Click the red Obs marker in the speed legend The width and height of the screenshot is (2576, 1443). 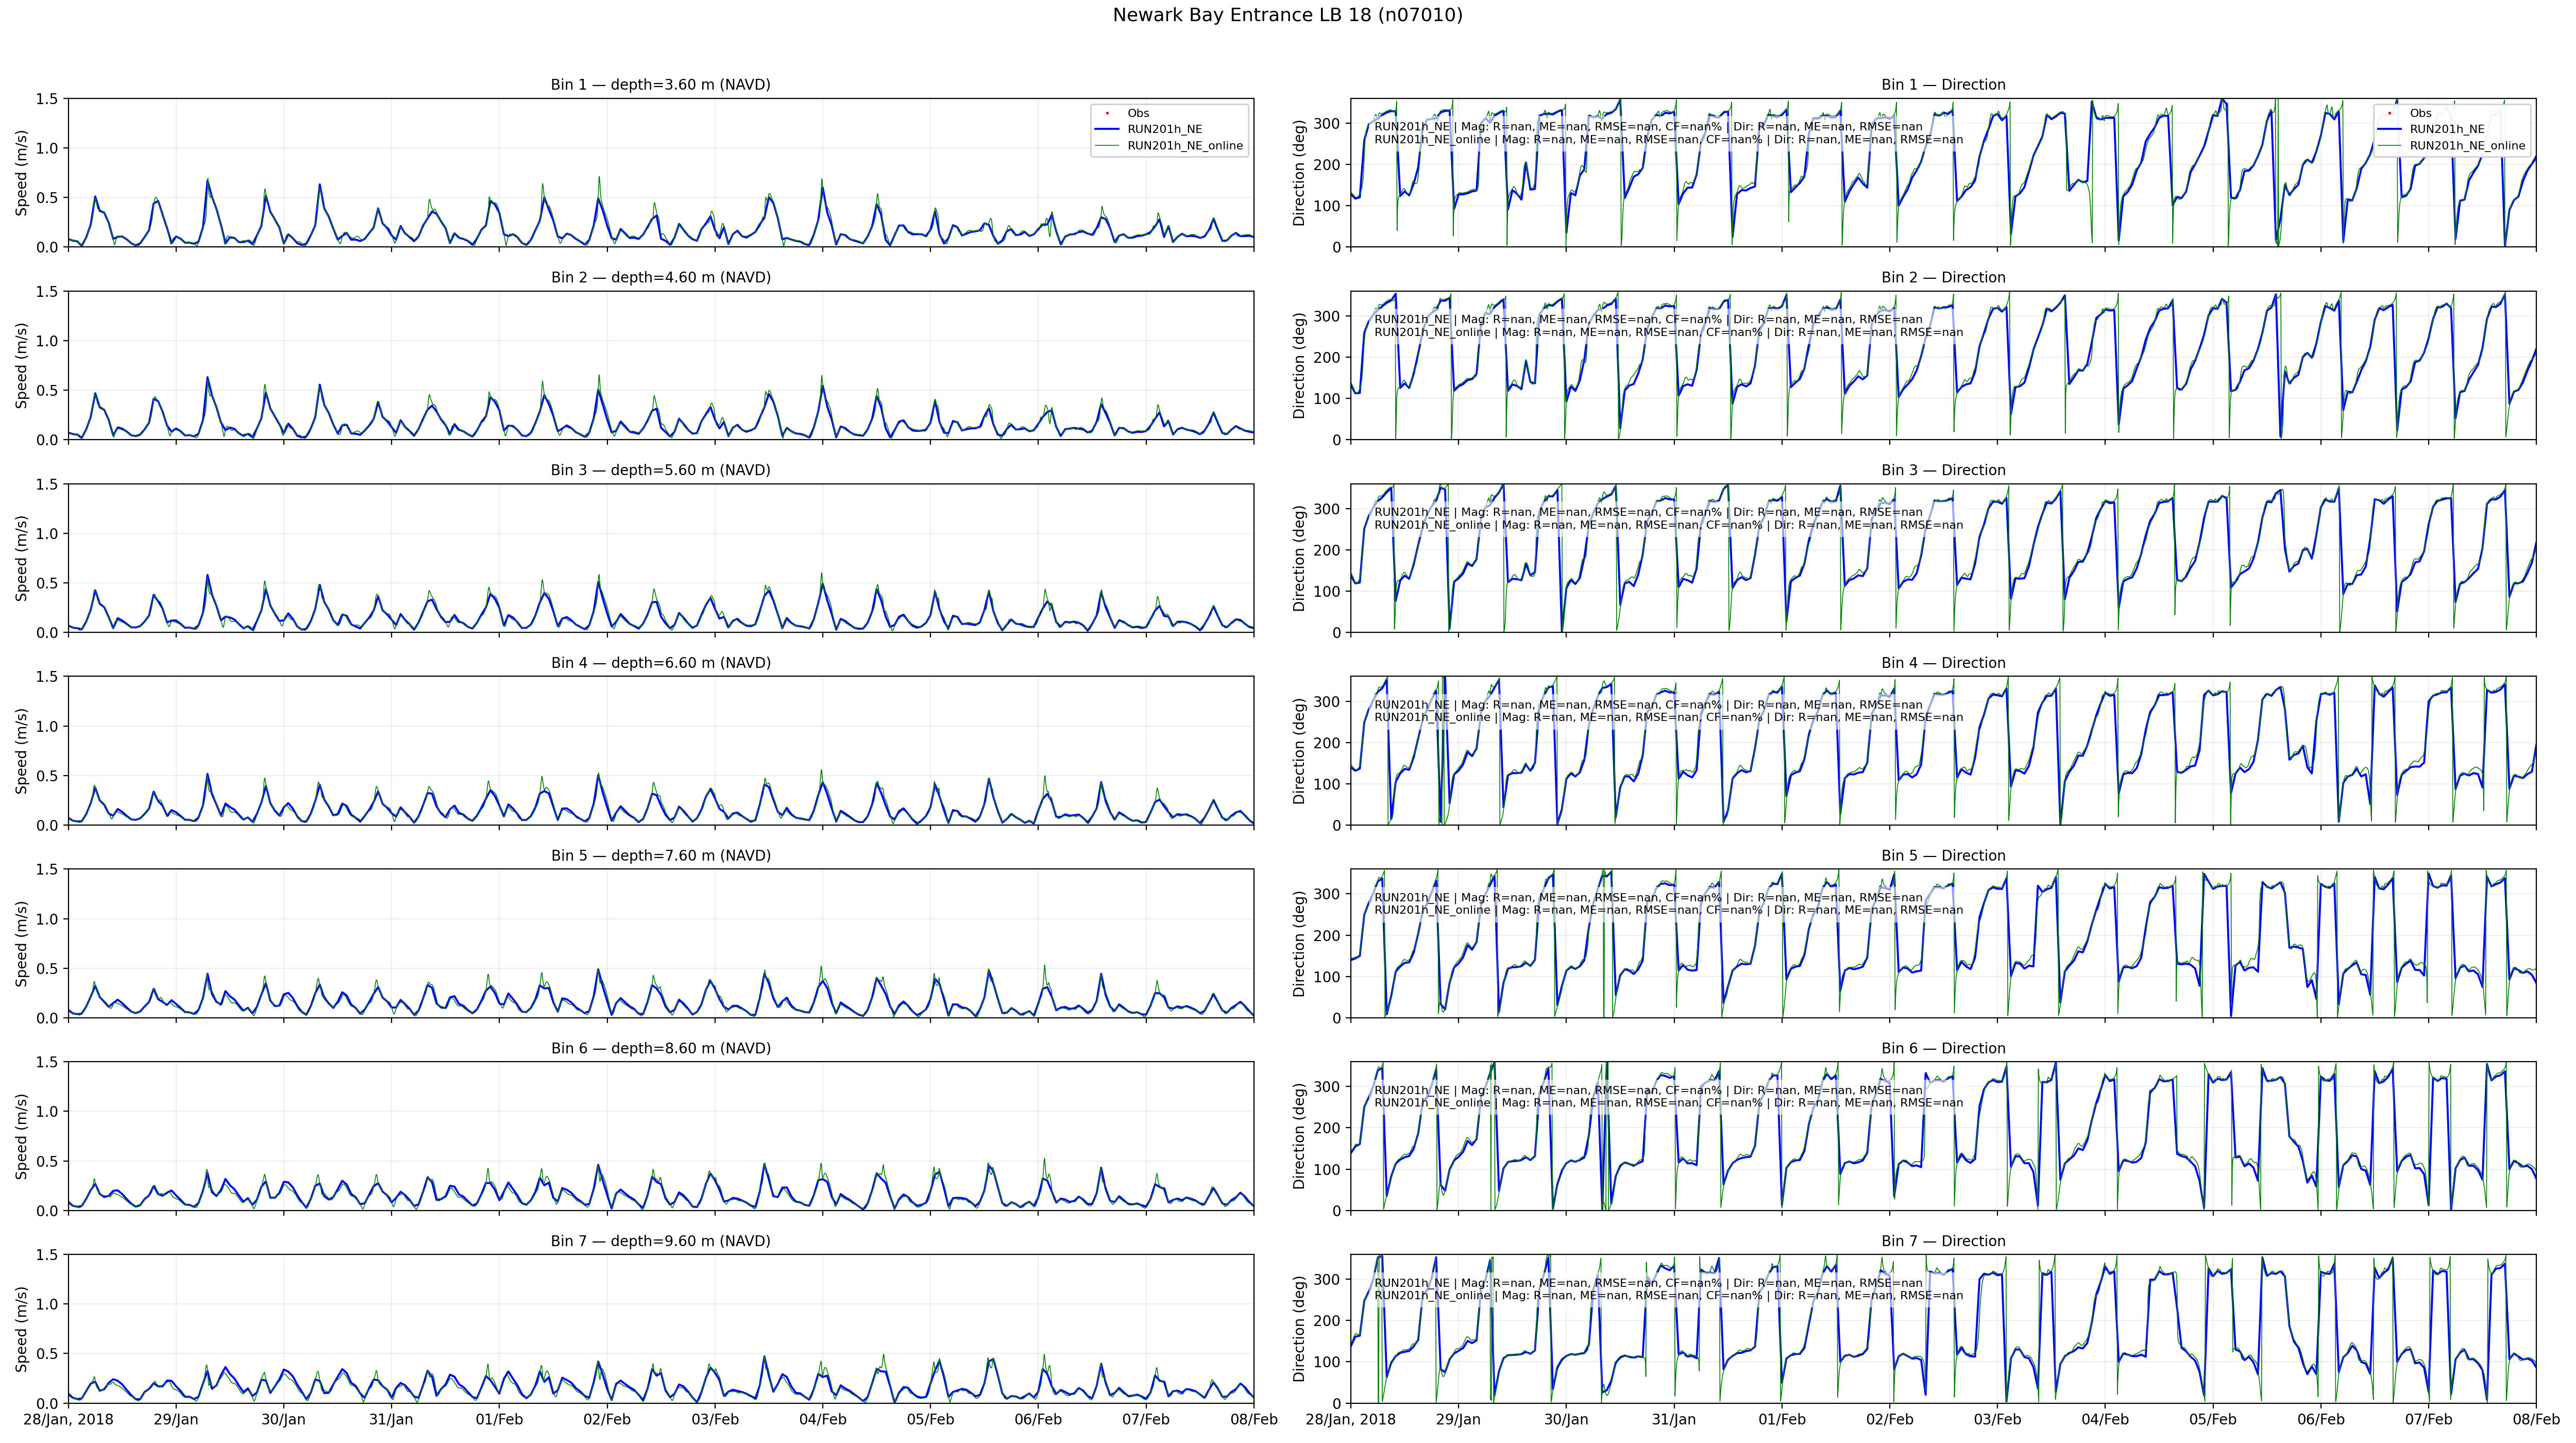[1107, 113]
